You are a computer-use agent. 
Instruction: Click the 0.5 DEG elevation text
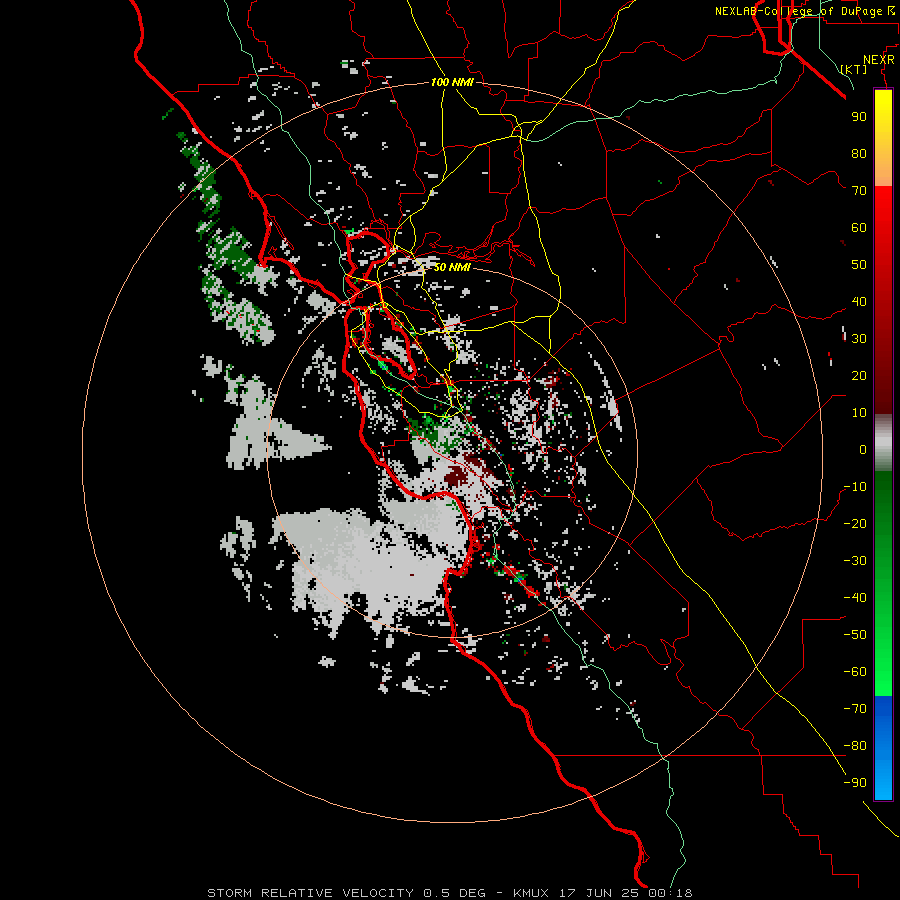[454, 893]
